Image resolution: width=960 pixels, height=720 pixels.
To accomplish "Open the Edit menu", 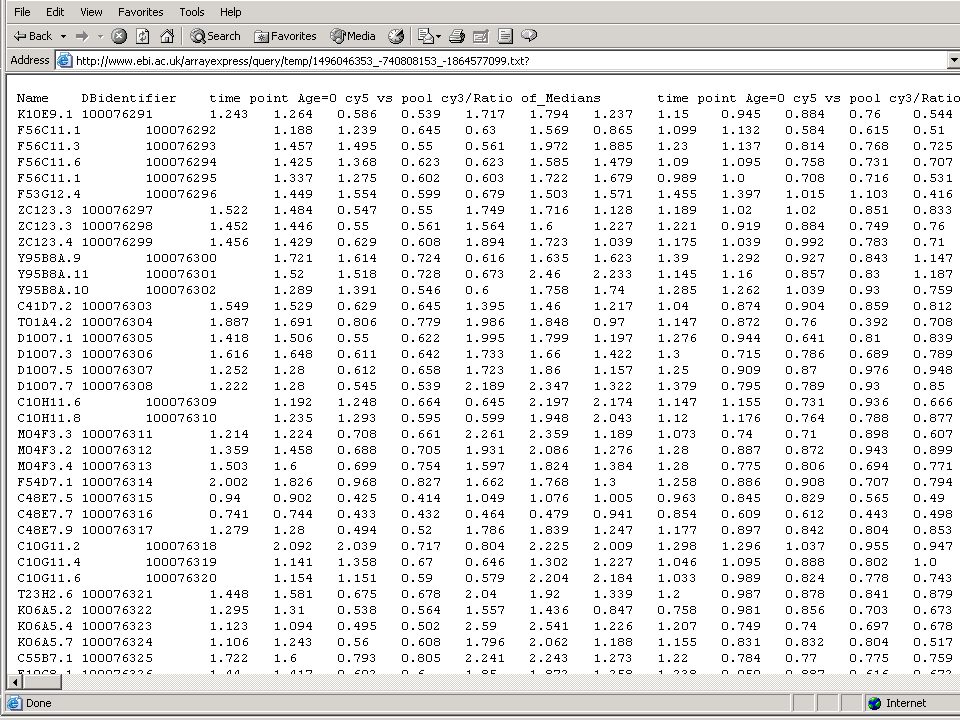I will [55, 12].
